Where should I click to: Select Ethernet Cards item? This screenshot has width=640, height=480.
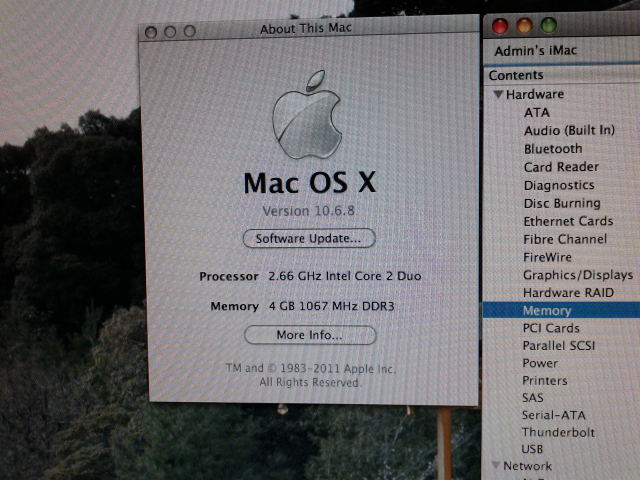(567, 221)
